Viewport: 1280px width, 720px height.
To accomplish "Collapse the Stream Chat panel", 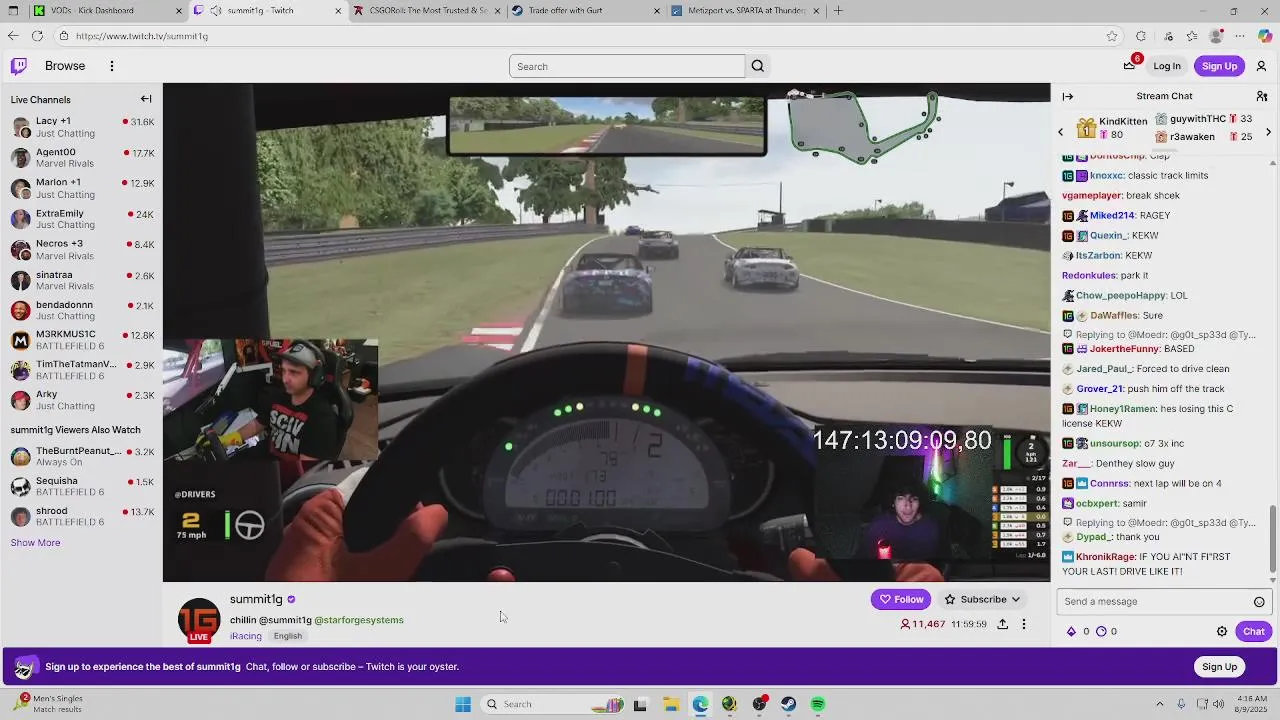I will pos(1068,96).
